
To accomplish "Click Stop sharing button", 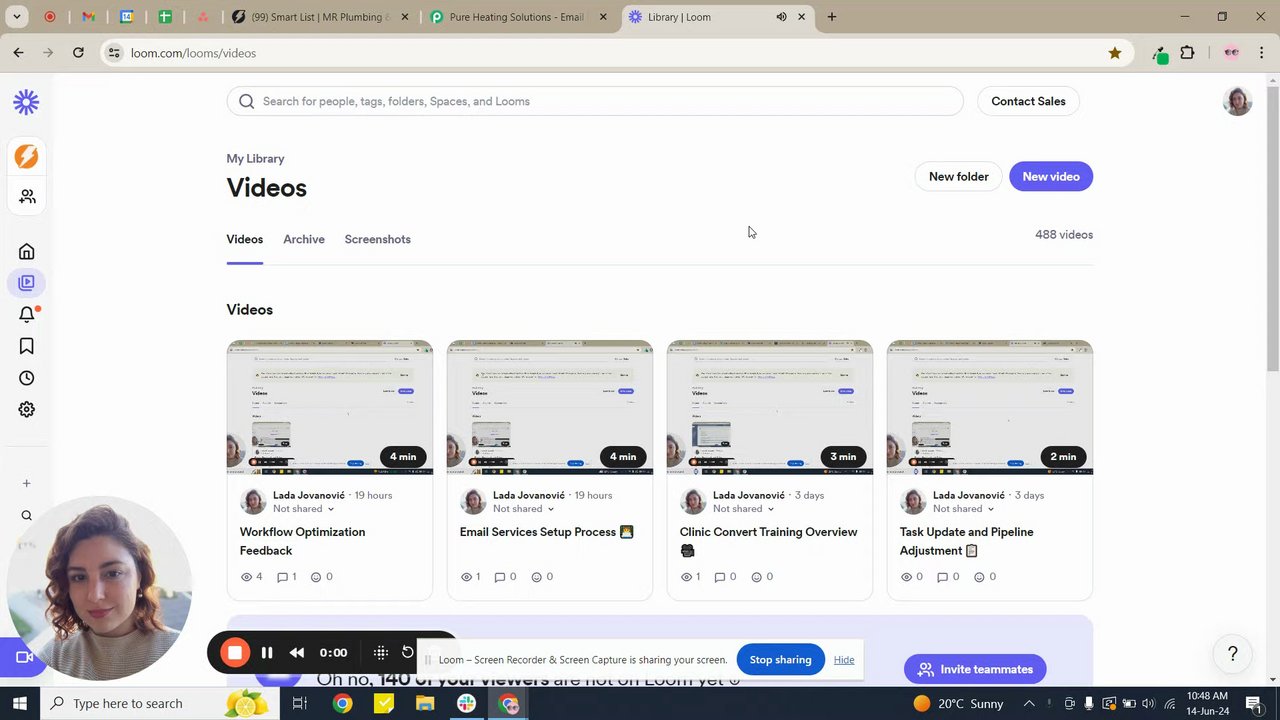I will pos(780,659).
